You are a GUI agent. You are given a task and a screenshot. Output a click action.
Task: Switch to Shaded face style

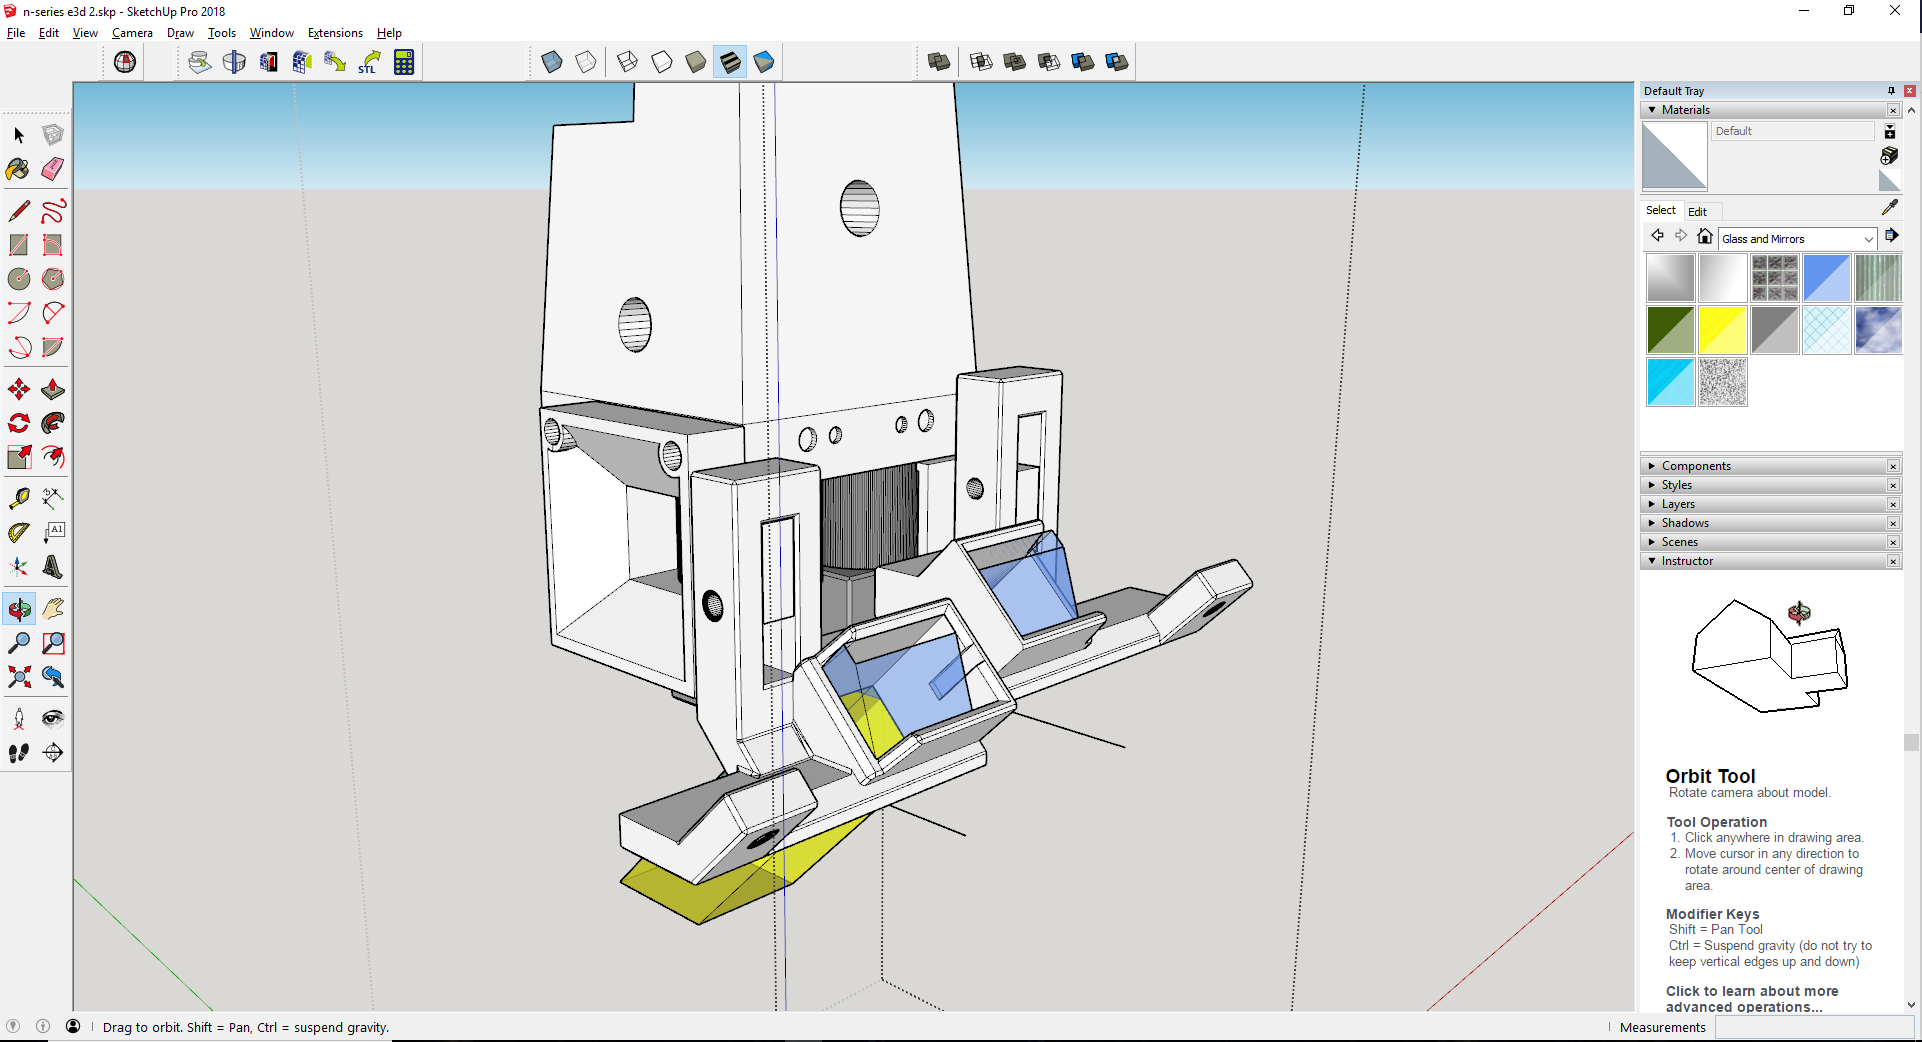[696, 62]
